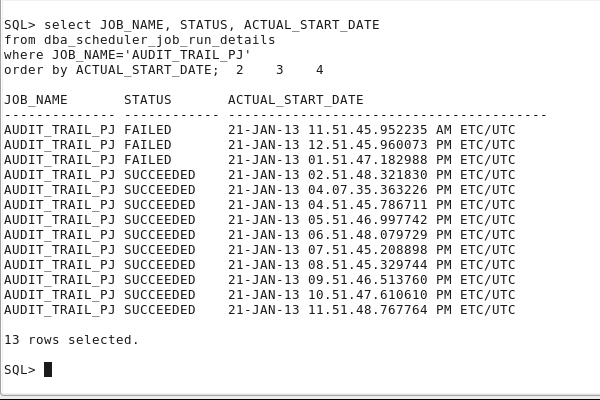The image size is (600, 400).
Task: Click the ACTUAL_START_DATE column header
Action: pos(296,100)
